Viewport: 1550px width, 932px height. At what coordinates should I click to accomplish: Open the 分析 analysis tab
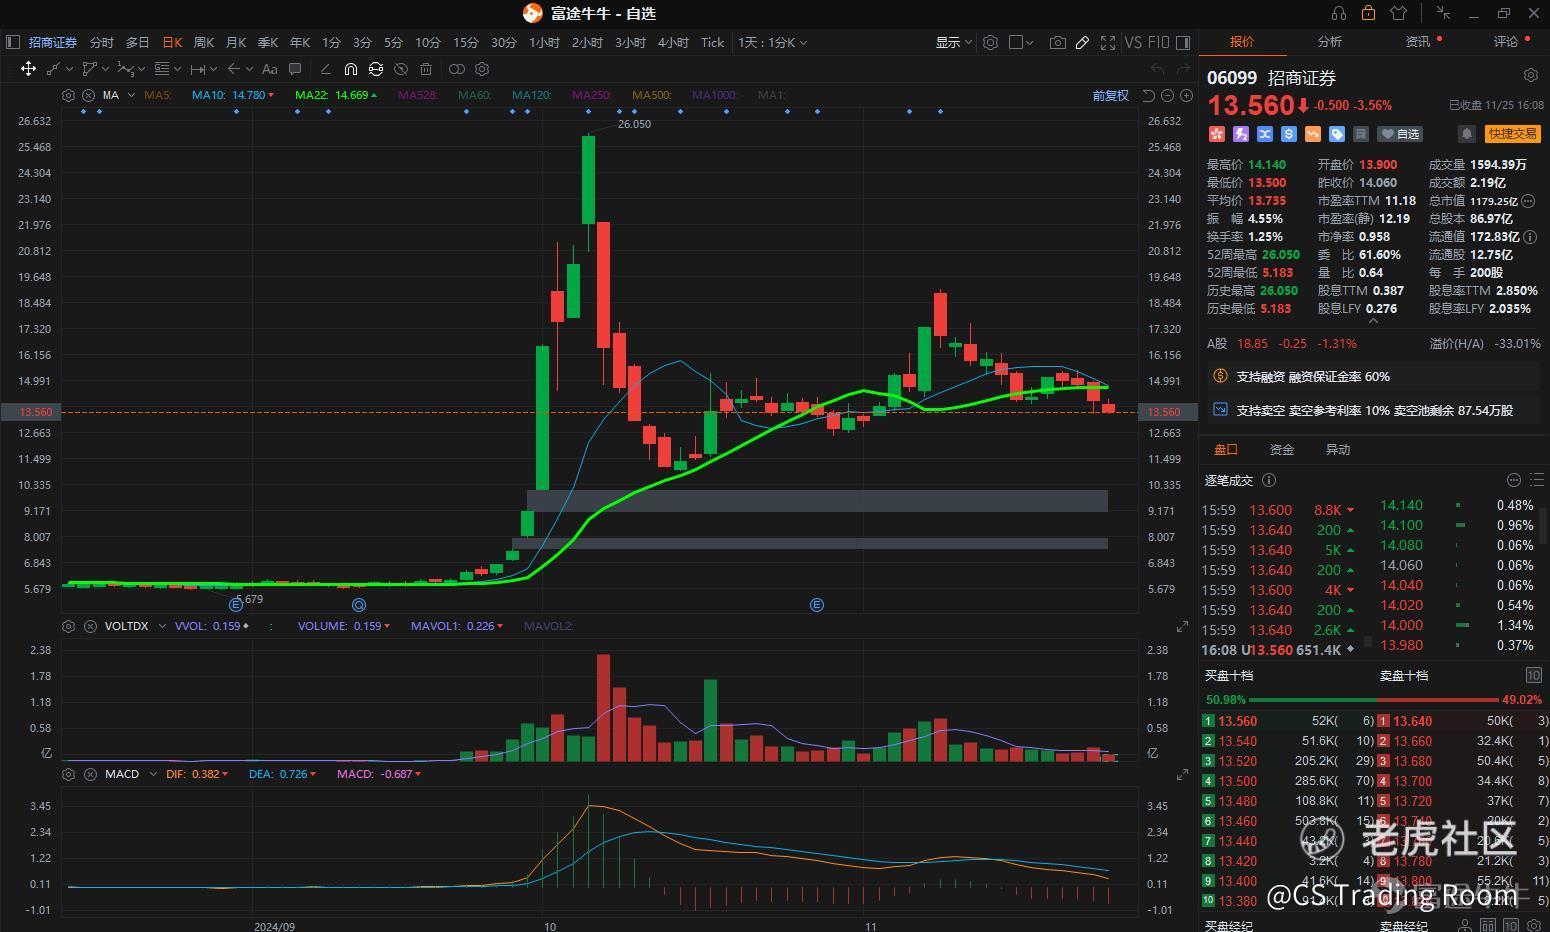(x=1330, y=41)
